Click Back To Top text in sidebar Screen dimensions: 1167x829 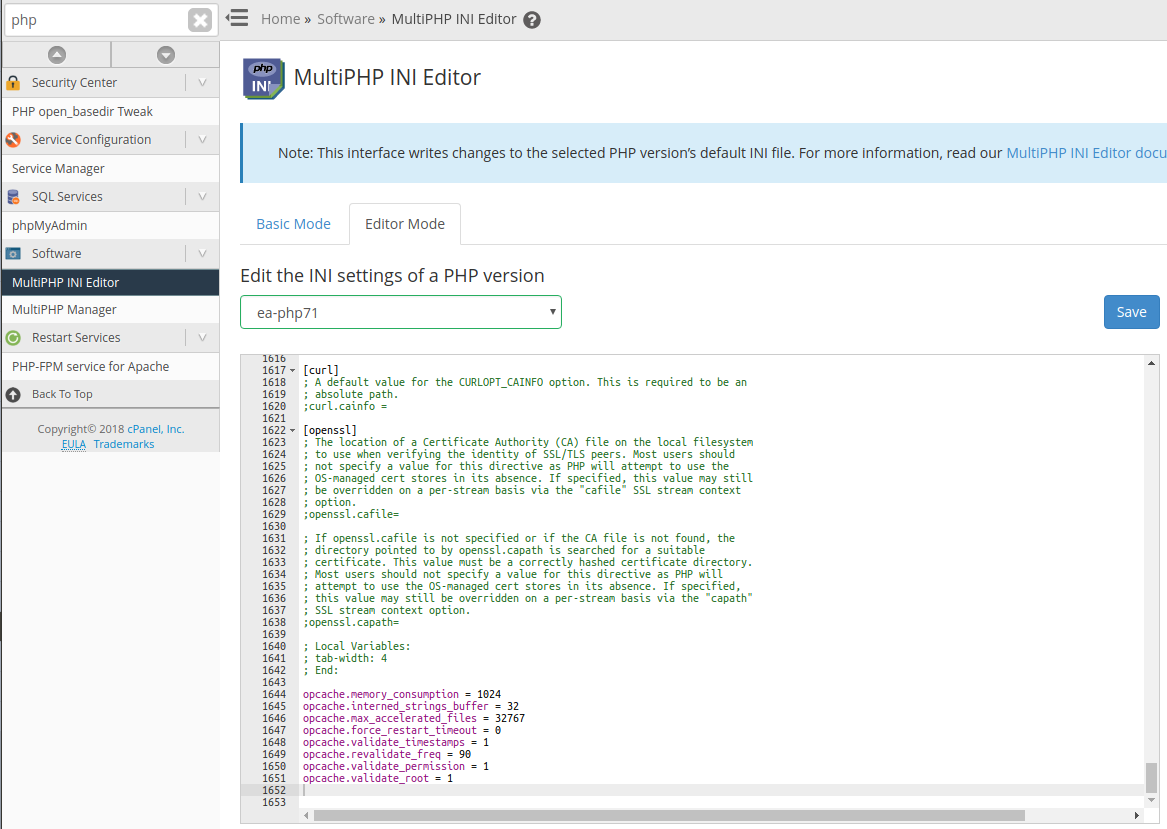[x=63, y=394]
